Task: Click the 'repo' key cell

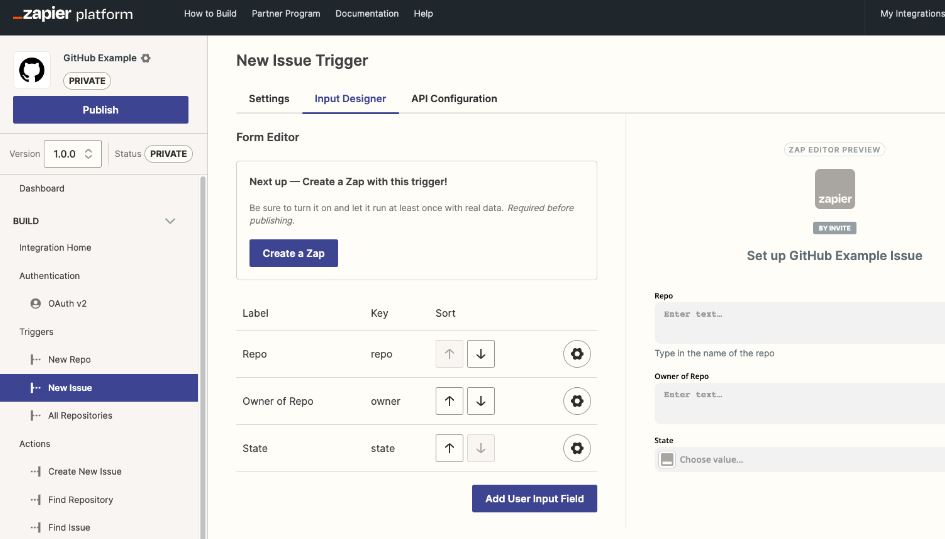Action: [x=381, y=354]
